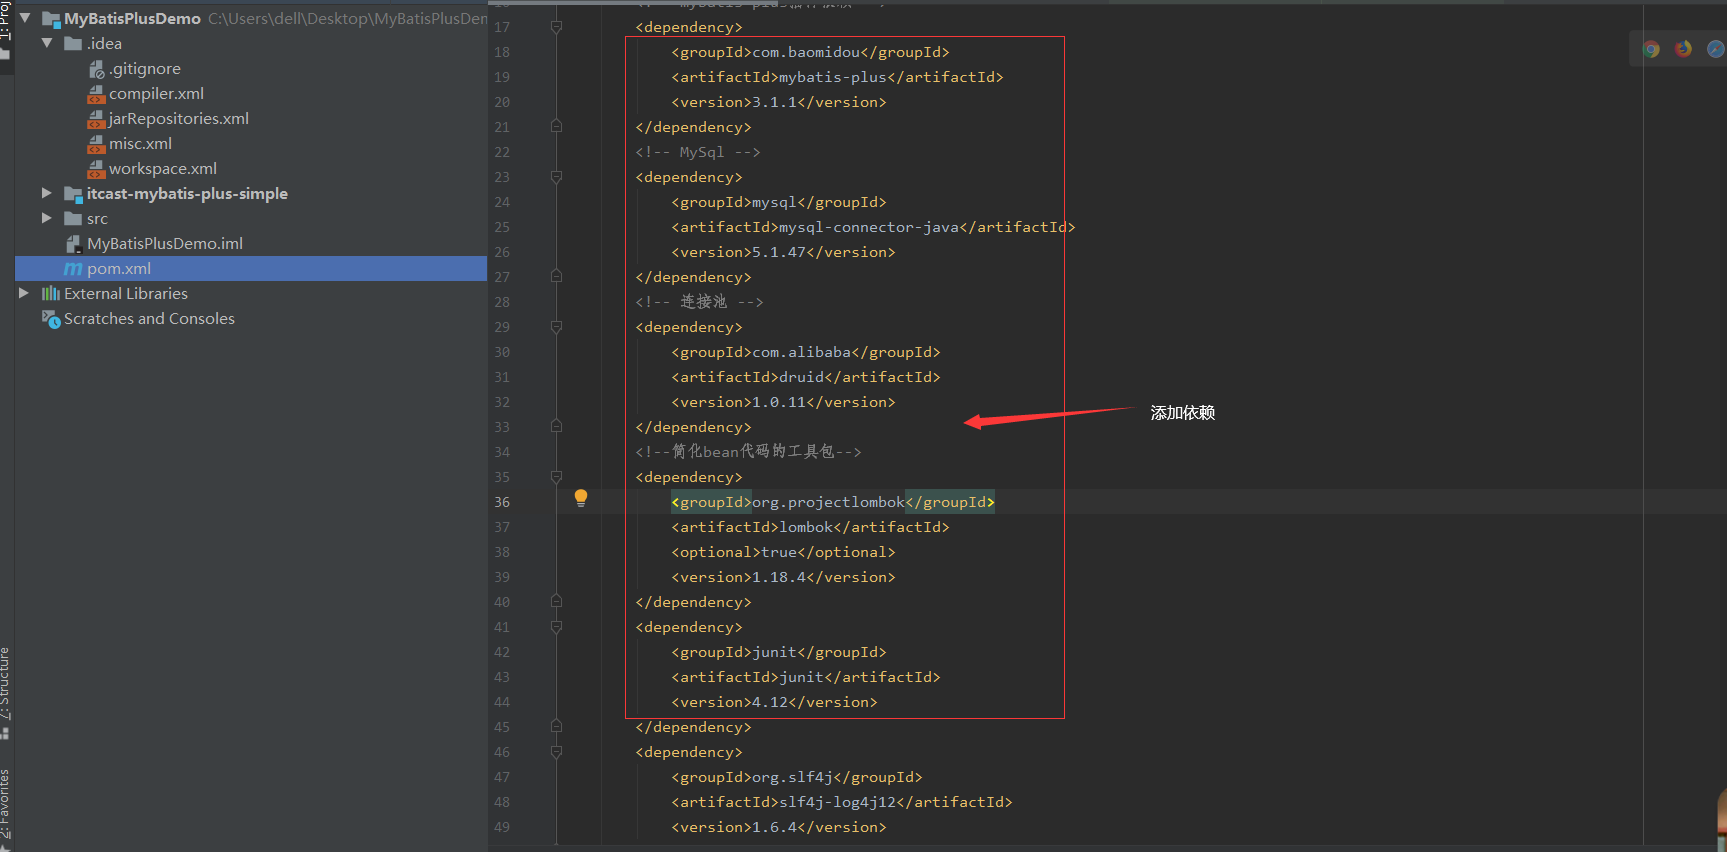Select the .gitignore file
This screenshot has height=852, width=1727.
pos(145,68)
